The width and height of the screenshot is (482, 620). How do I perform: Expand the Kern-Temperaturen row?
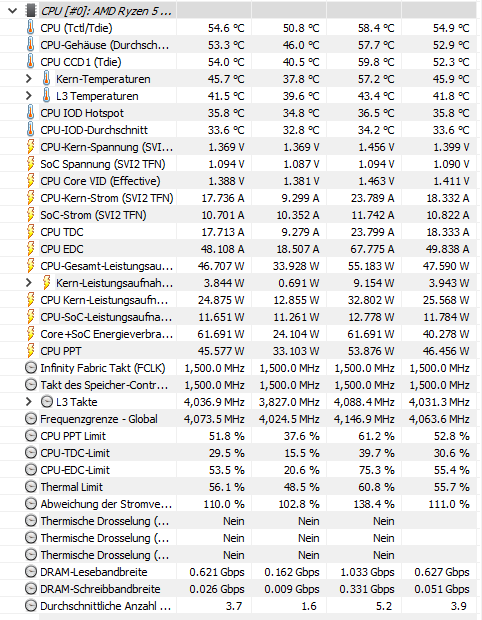(28, 79)
